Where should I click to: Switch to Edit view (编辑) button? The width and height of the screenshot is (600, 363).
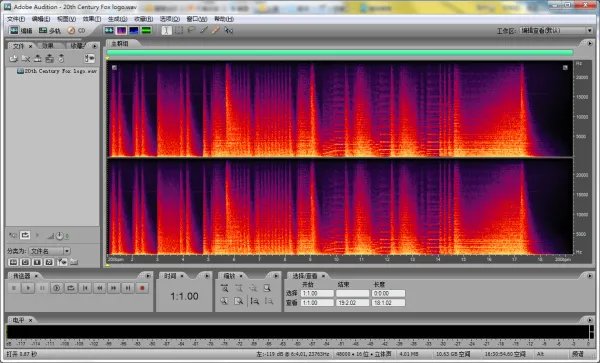click(21, 30)
